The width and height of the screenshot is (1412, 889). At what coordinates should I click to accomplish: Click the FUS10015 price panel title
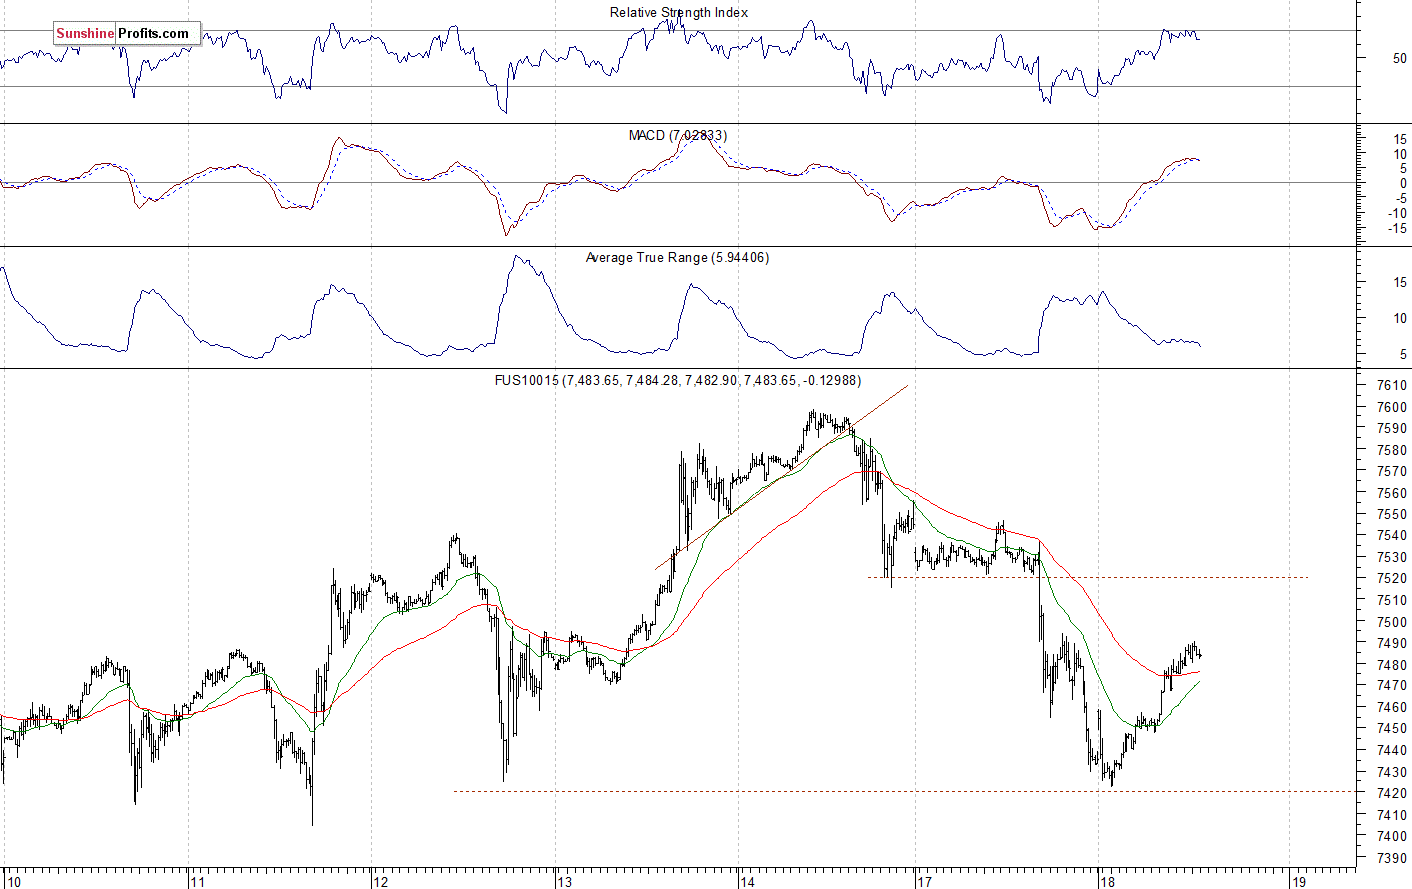click(677, 380)
